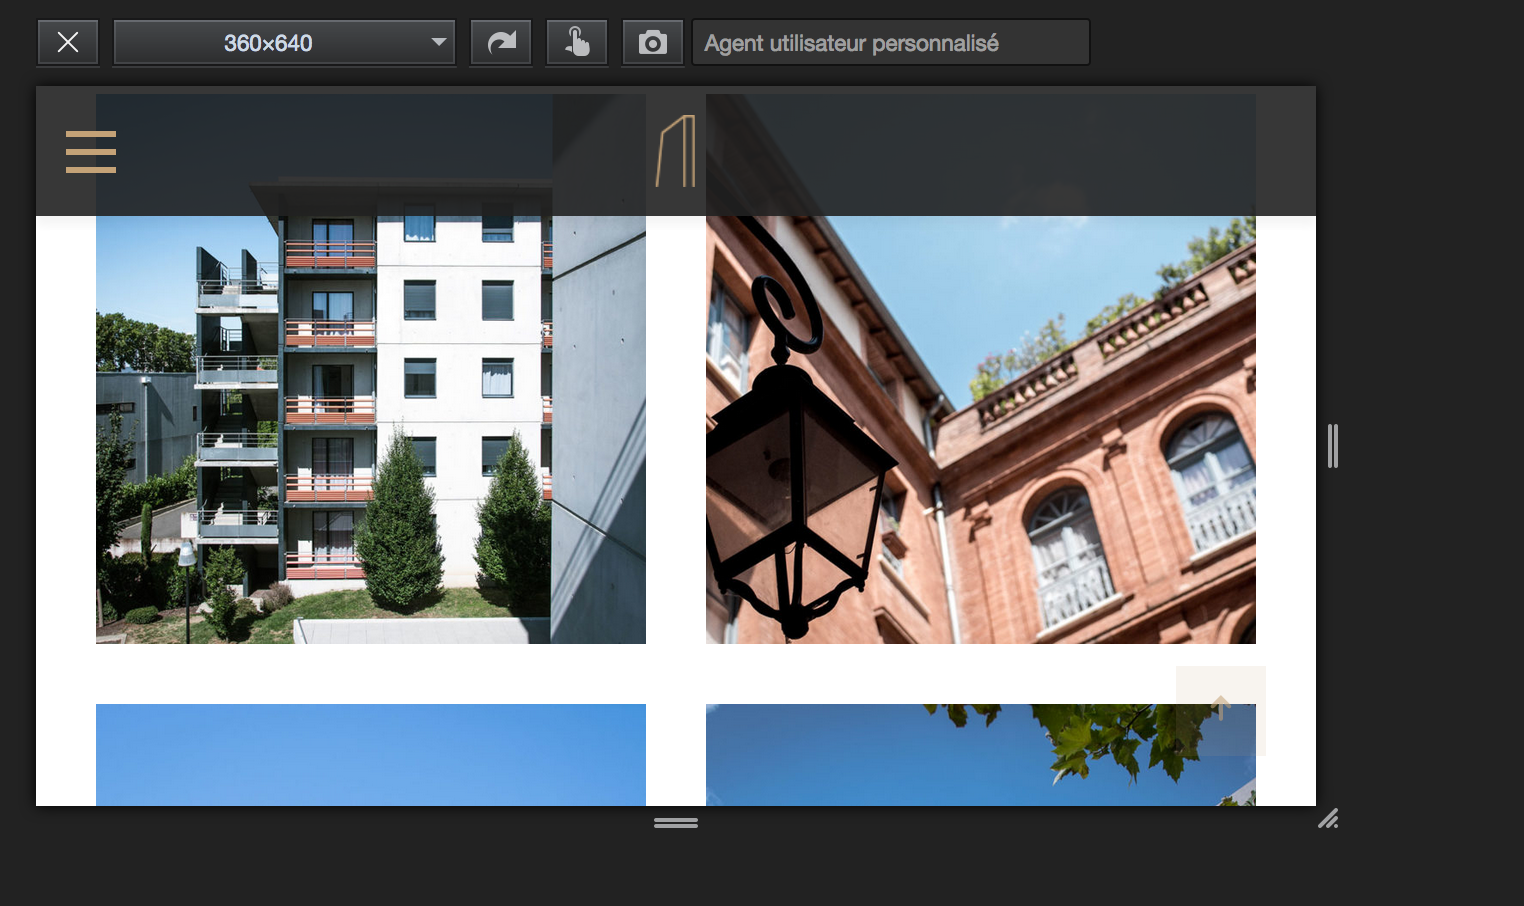Viewport: 1524px width, 906px height.
Task: Click the gold logo in the page header
Action: click(676, 151)
